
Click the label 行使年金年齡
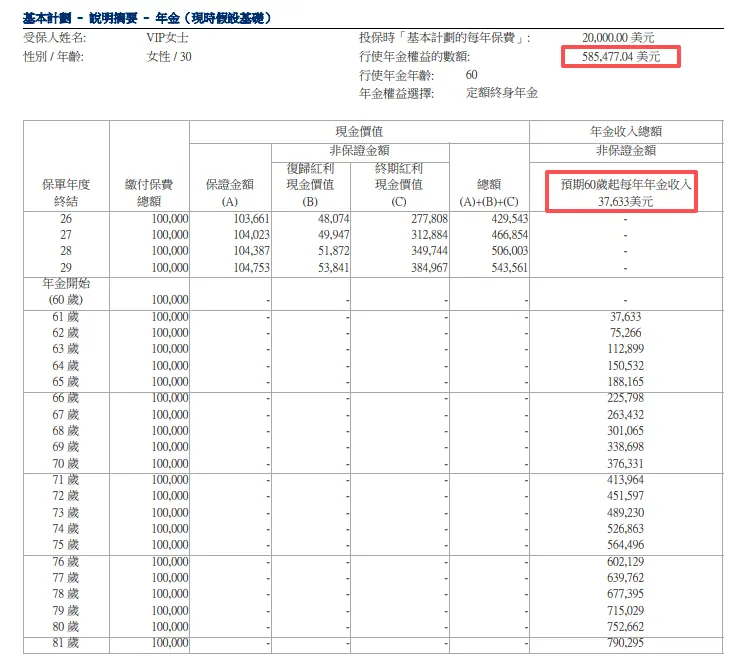click(396, 75)
